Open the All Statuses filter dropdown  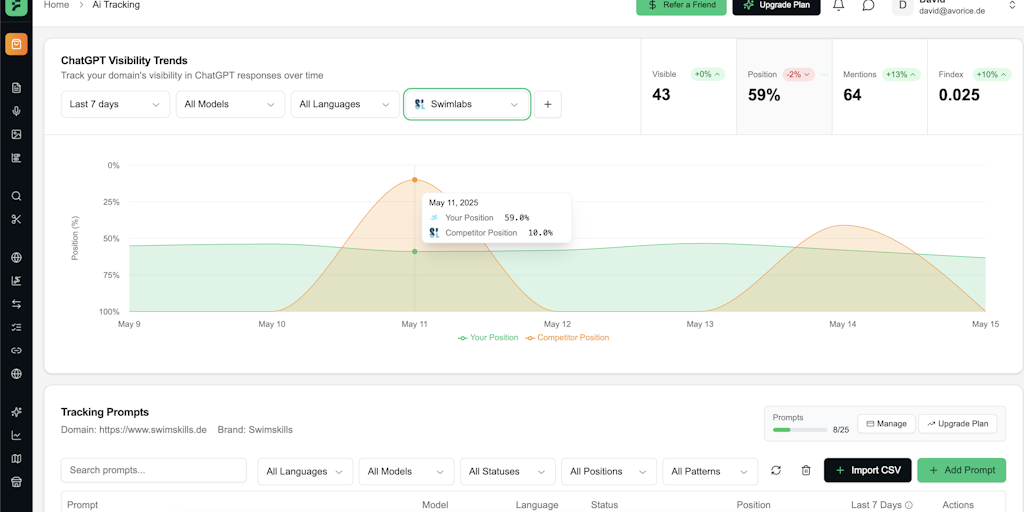[506, 471]
